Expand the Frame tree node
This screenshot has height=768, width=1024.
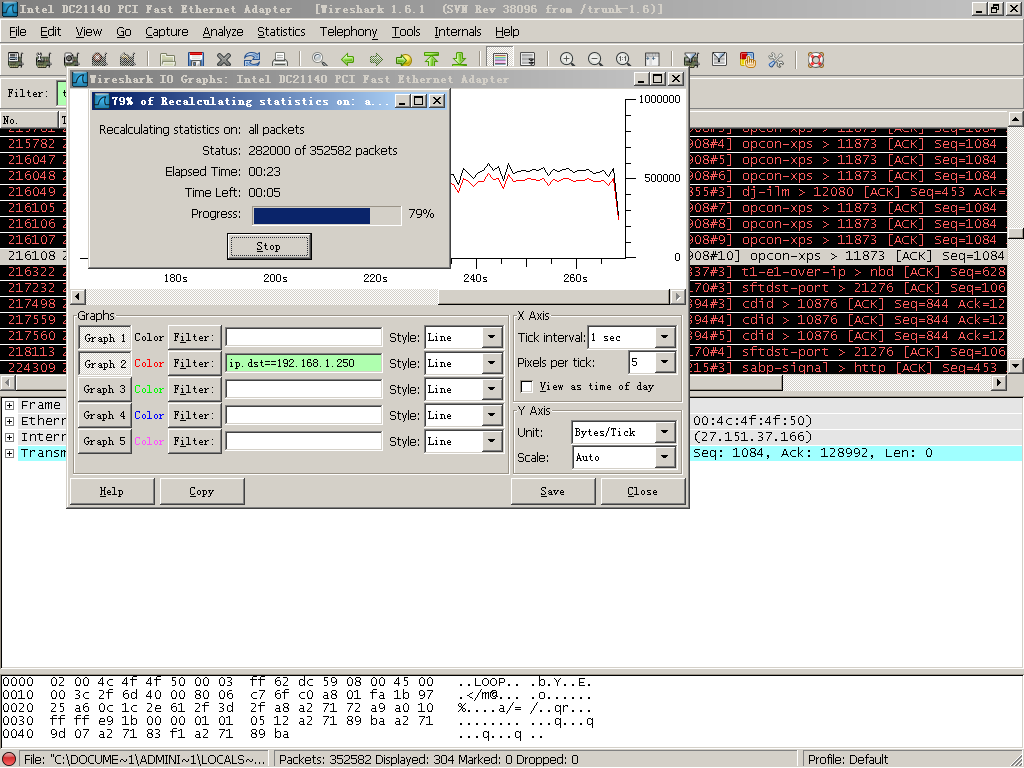(x=9, y=405)
